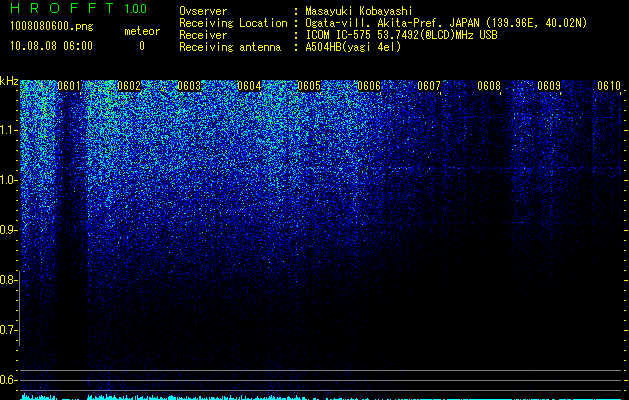Click the gray vertical range bar near 0.7-0.8 kHz
629x400 pixels.
[x=19, y=308]
